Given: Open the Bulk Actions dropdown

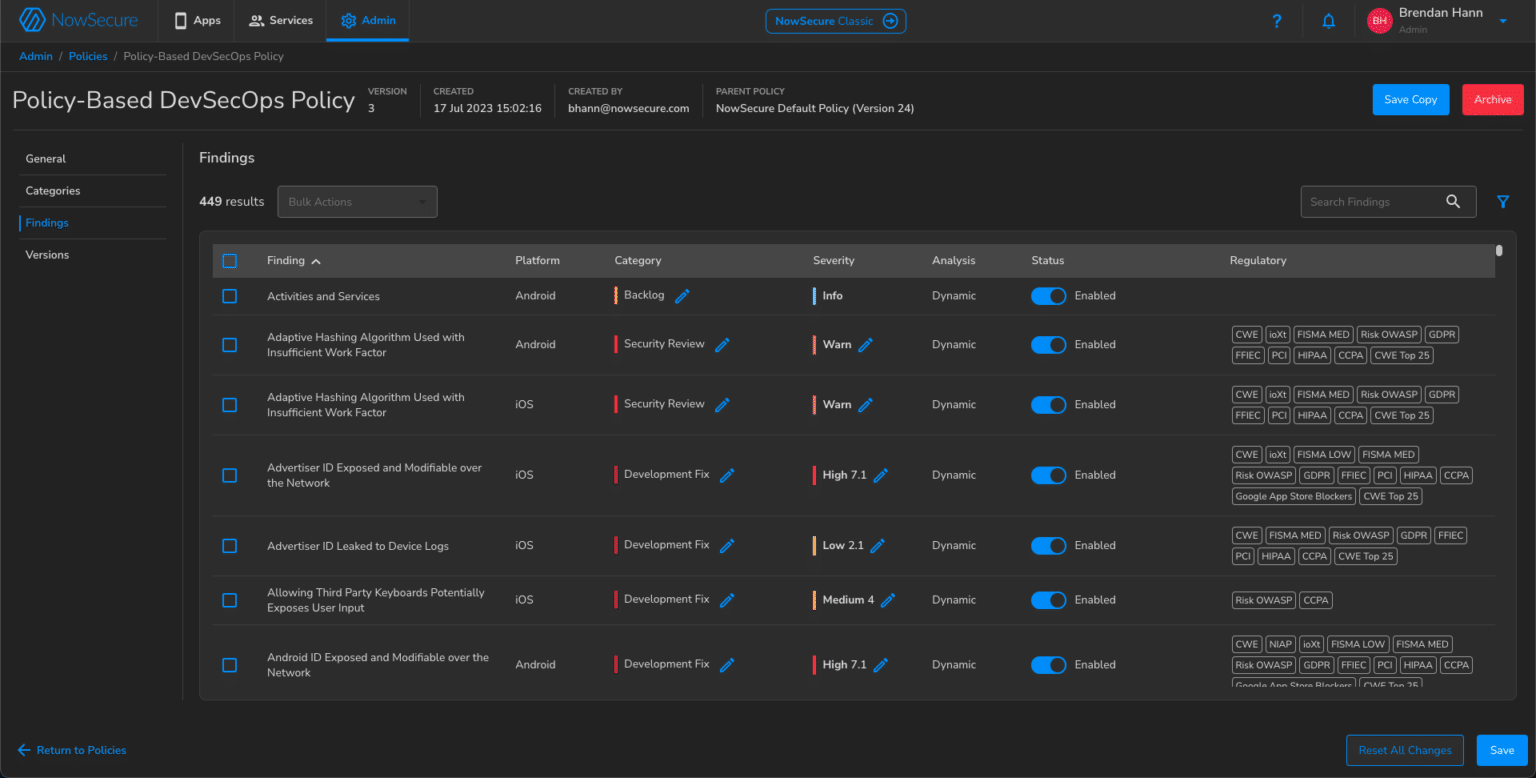Looking at the screenshot, I should point(357,202).
